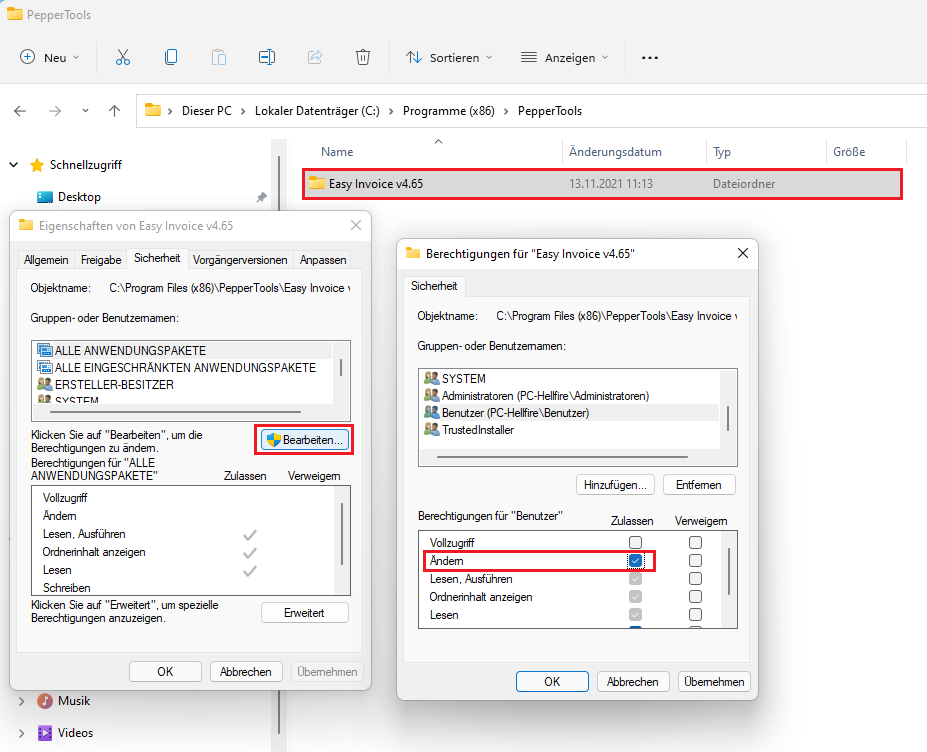
Task: Sort by the Änderungsdatum column header
Action: click(615, 152)
